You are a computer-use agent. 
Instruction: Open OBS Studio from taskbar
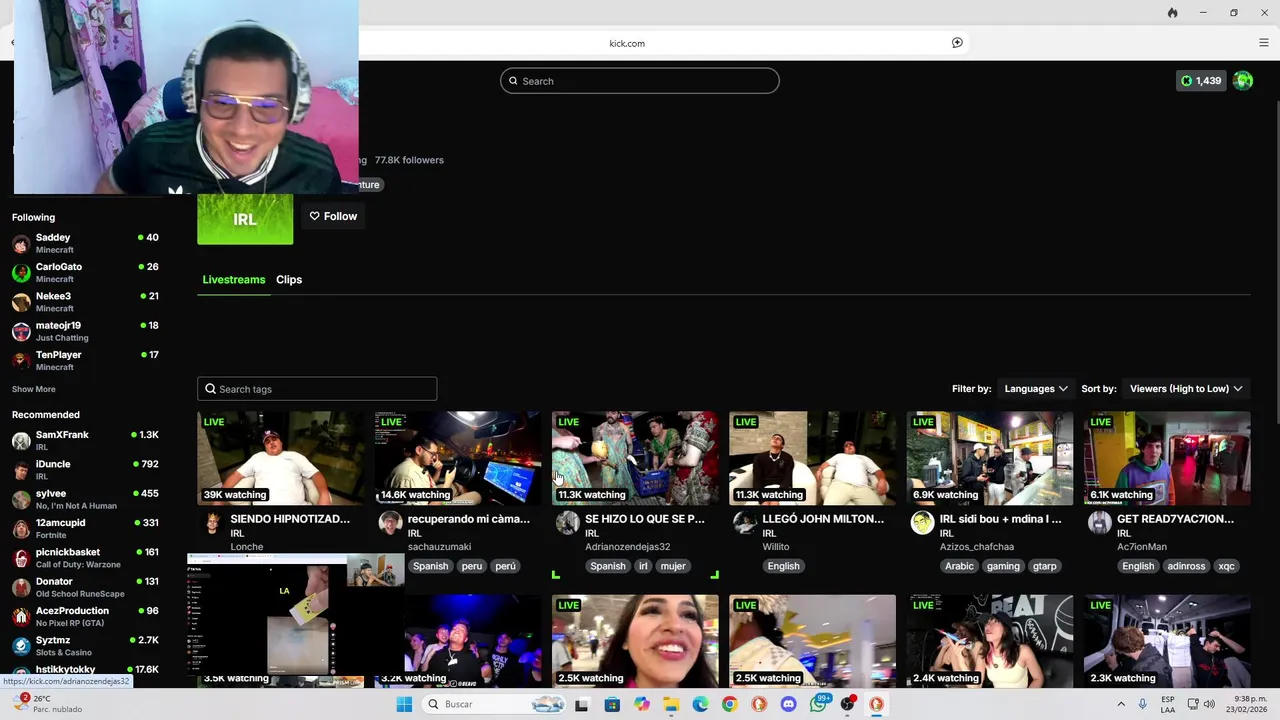[x=847, y=704]
